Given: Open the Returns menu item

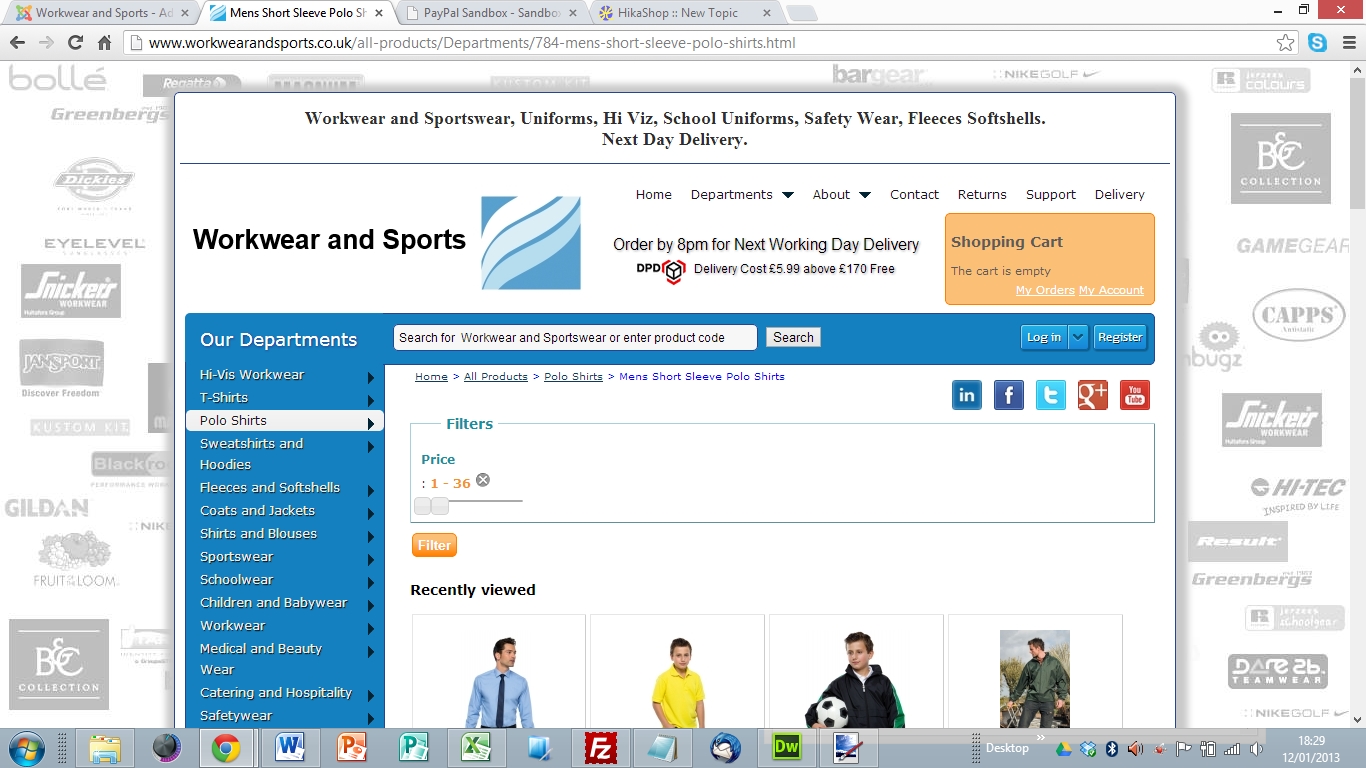Looking at the screenshot, I should [982, 195].
